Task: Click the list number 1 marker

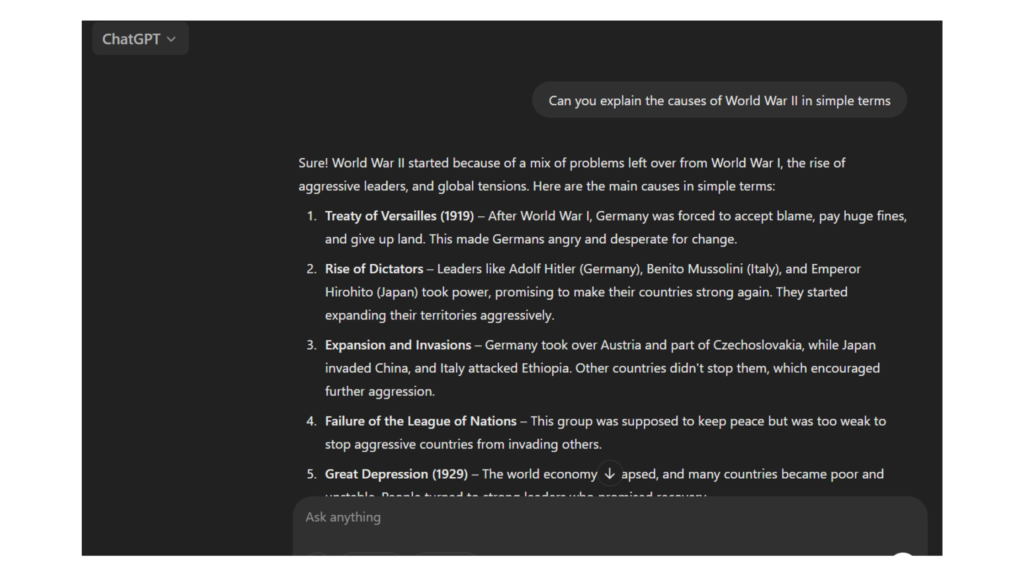Action: pyautogui.click(x=312, y=216)
